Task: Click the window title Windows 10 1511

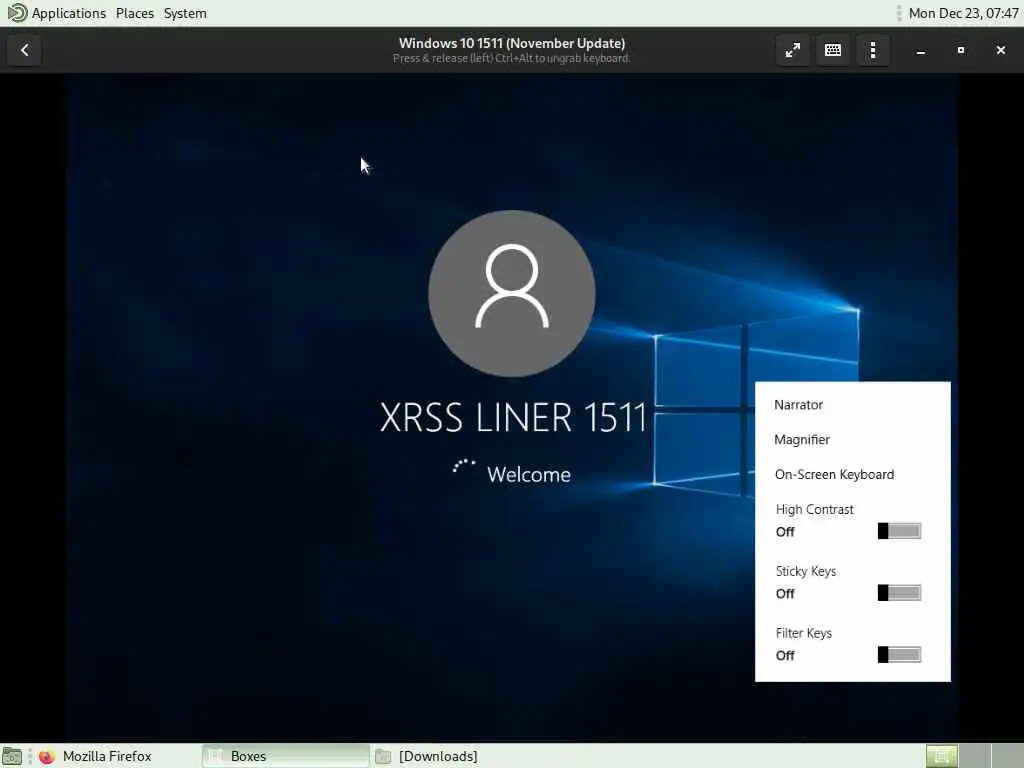Action: coord(511,43)
